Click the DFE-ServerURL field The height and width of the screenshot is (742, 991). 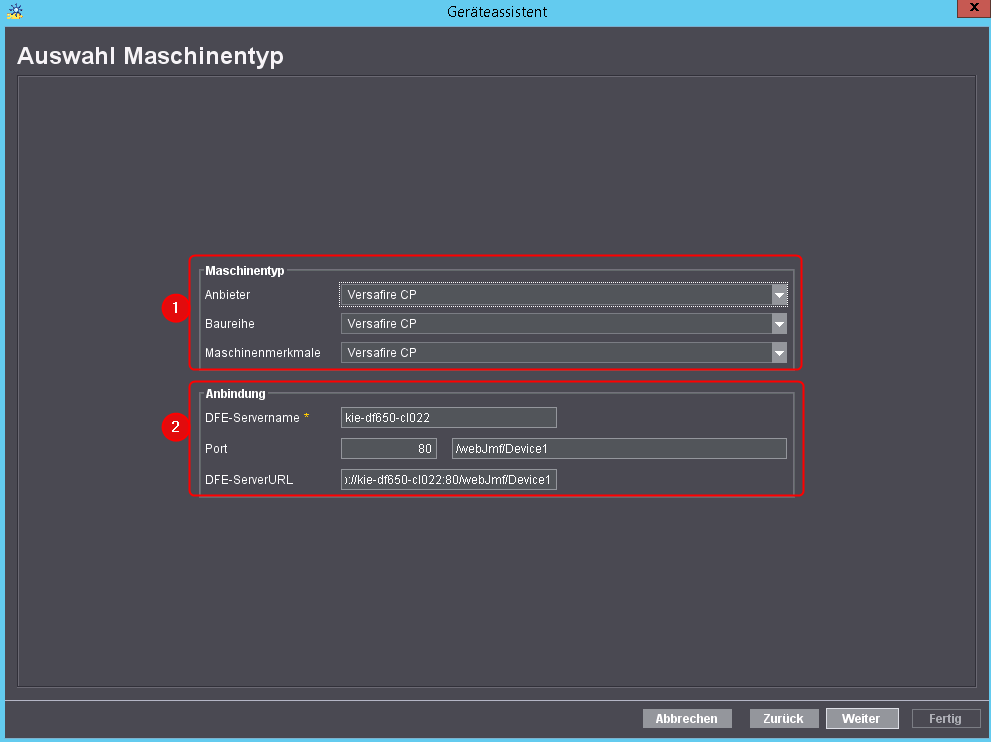click(x=449, y=480)
